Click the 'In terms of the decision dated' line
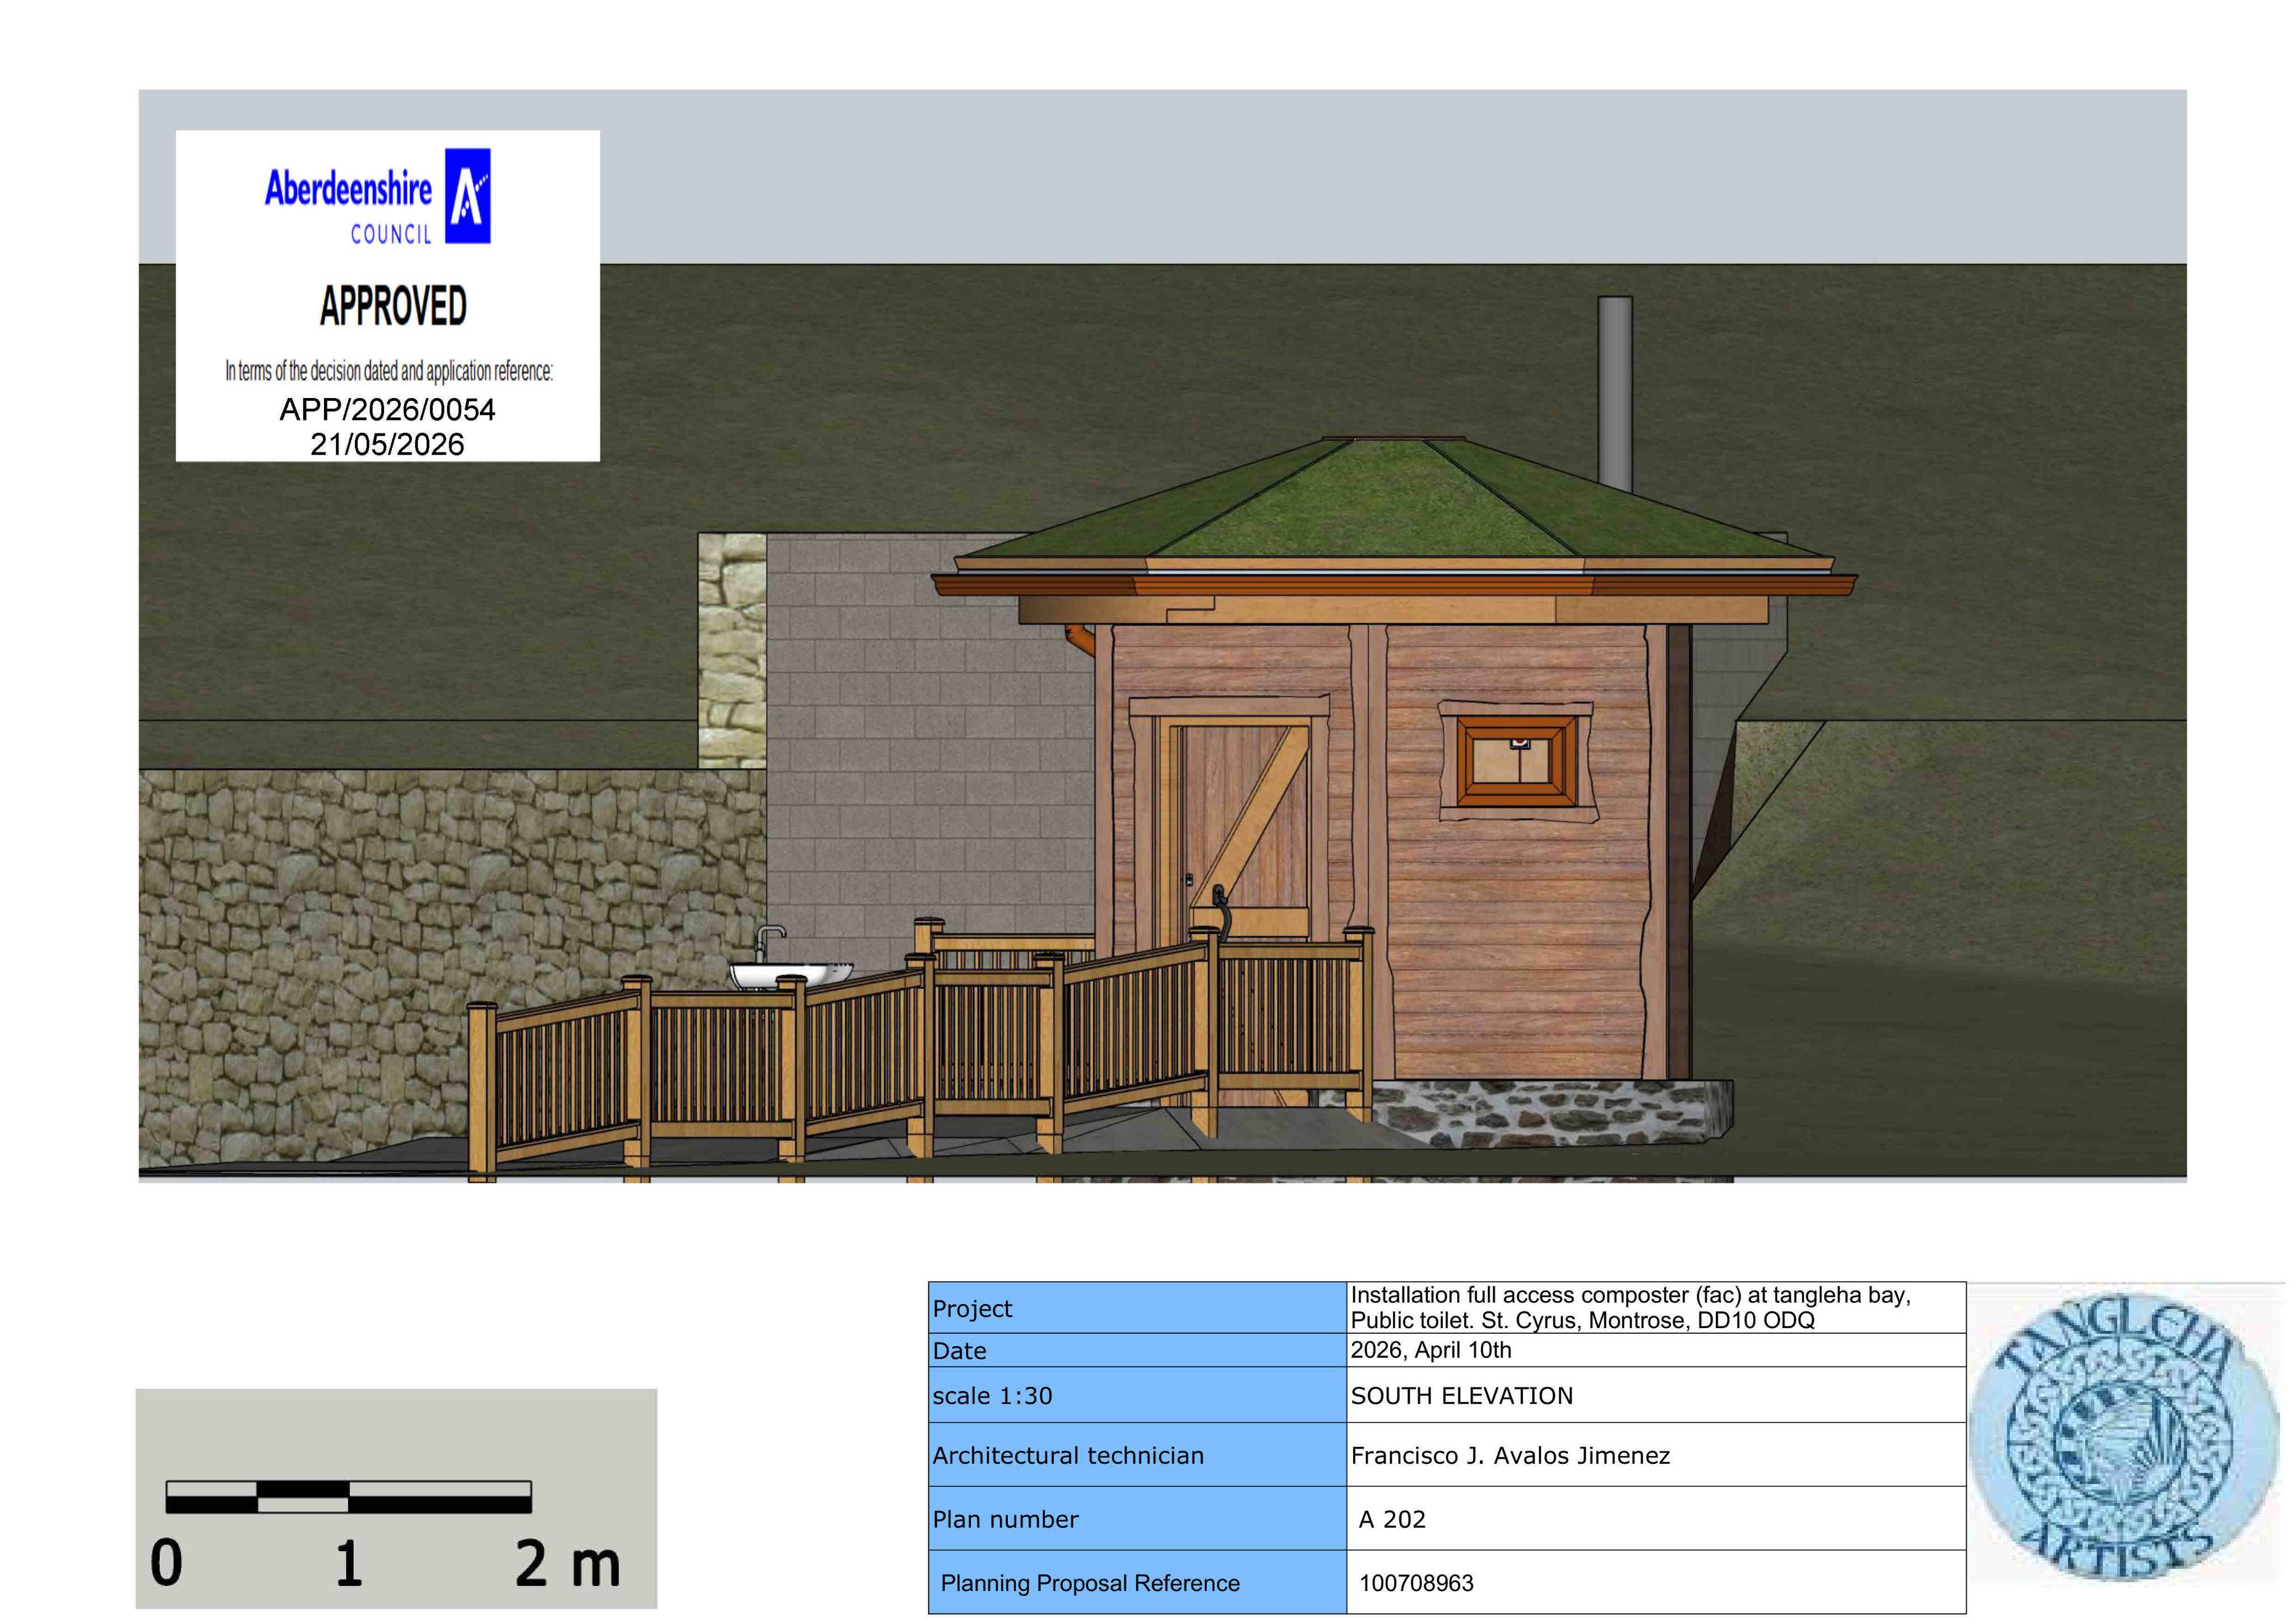 [389, 371]
